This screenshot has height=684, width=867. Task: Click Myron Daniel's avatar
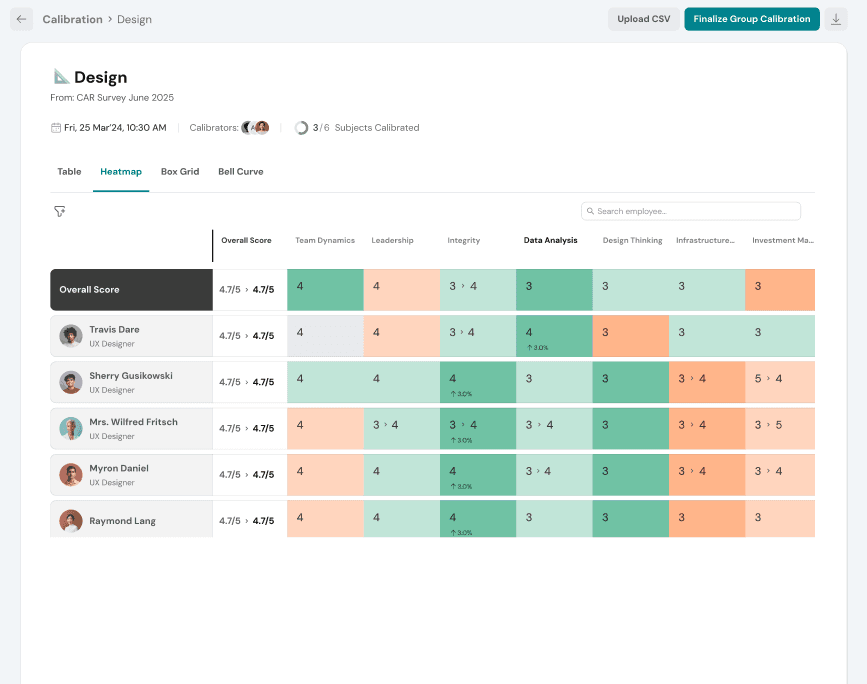click(x=71, y=474)
